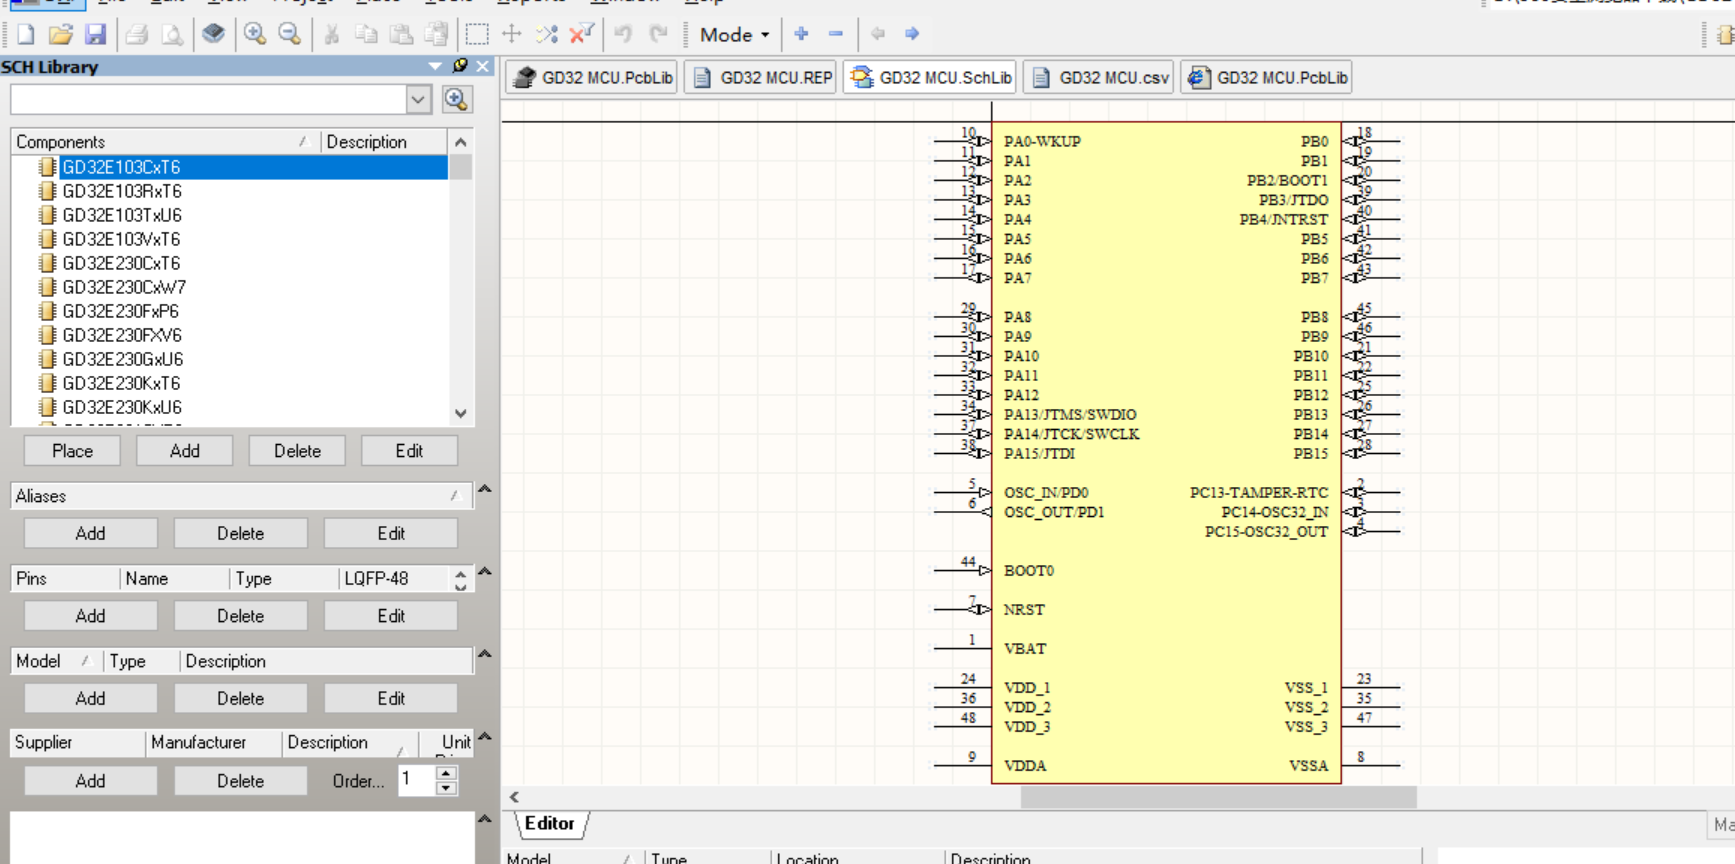Click the Edit button under Components list
The height and width of the screenshot is (864, 1735).
(x=409, y=451)
